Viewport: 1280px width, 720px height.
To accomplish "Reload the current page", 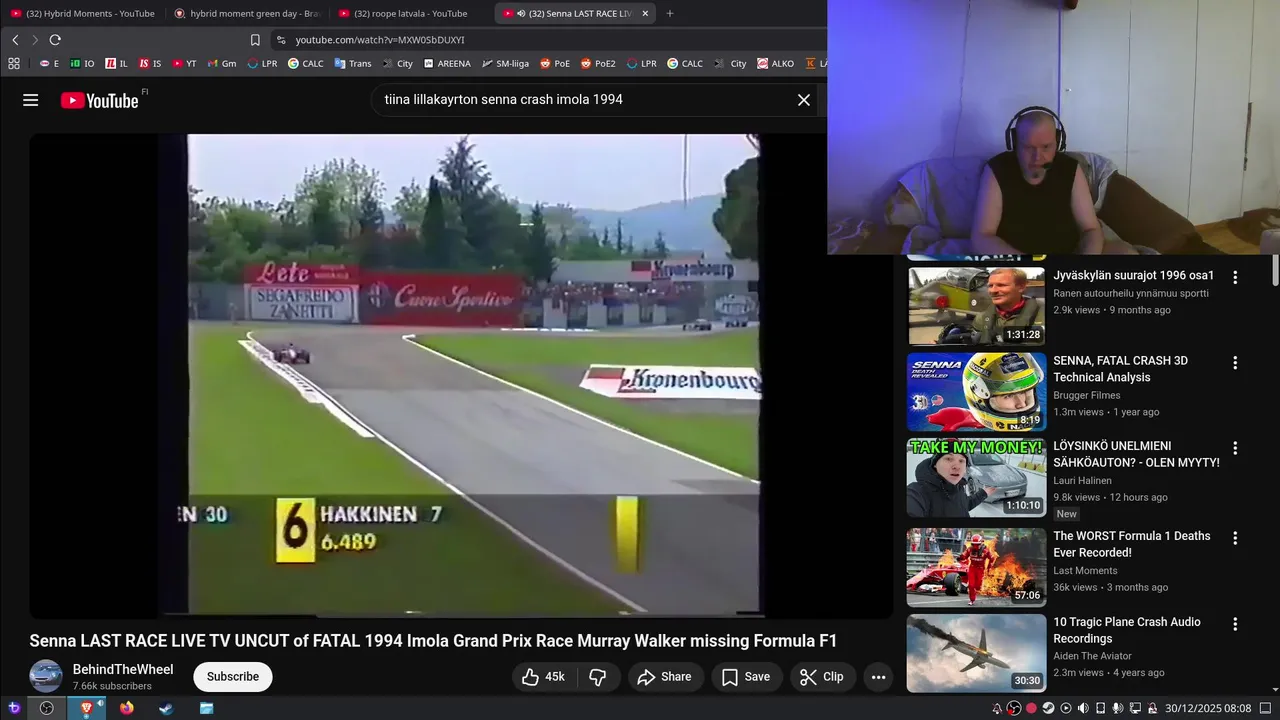I will click(x=55, y=40).
